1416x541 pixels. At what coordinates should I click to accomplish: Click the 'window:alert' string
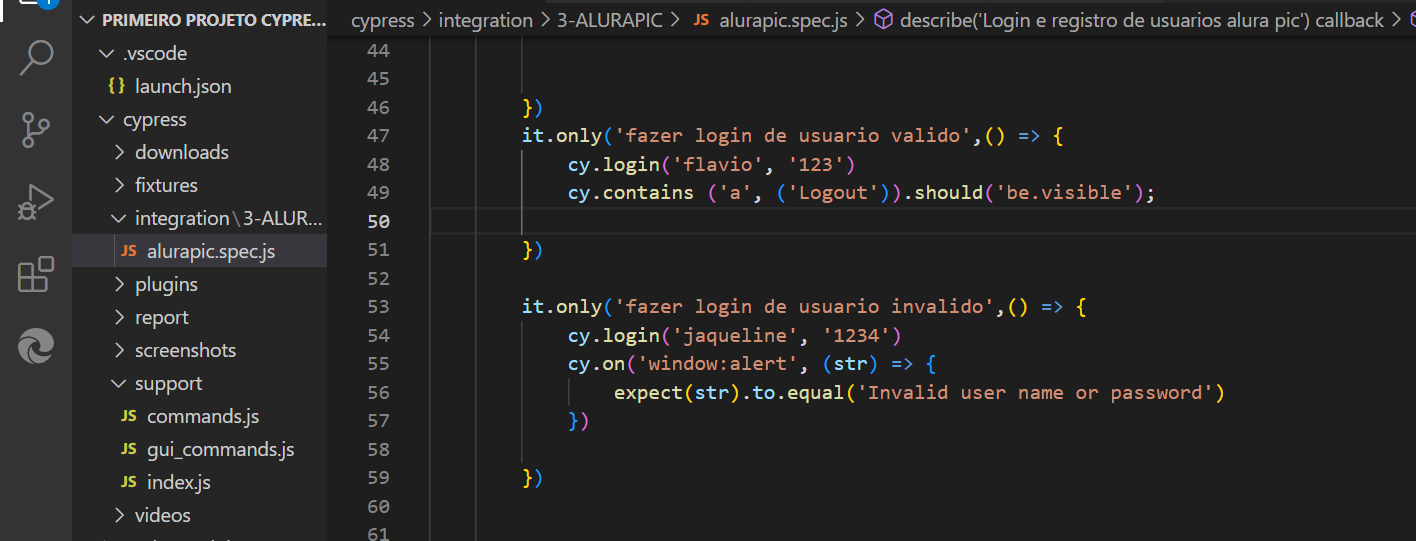[718, 364]
